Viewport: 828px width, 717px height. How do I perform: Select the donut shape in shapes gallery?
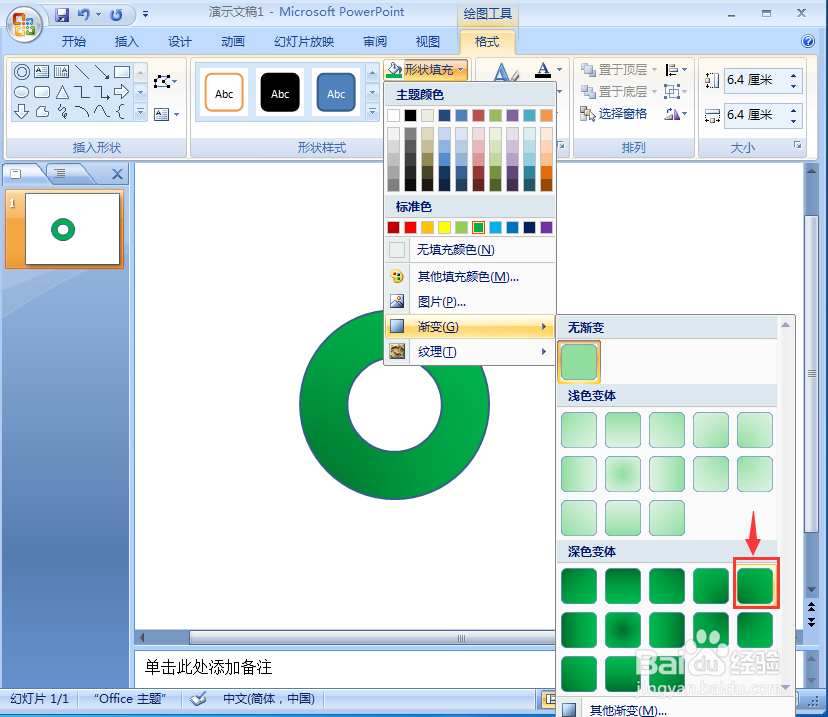[x=22, y=71]
